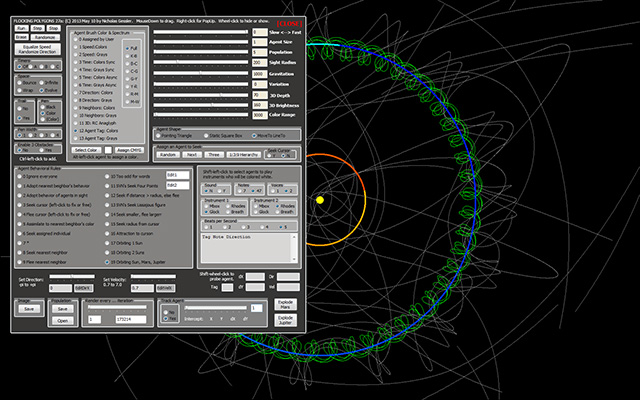Image resolution: width=640 pixels, height=400 pixels.
Task: Click the Randomize button
Action: pyautogui.click(x=45, y=37)
